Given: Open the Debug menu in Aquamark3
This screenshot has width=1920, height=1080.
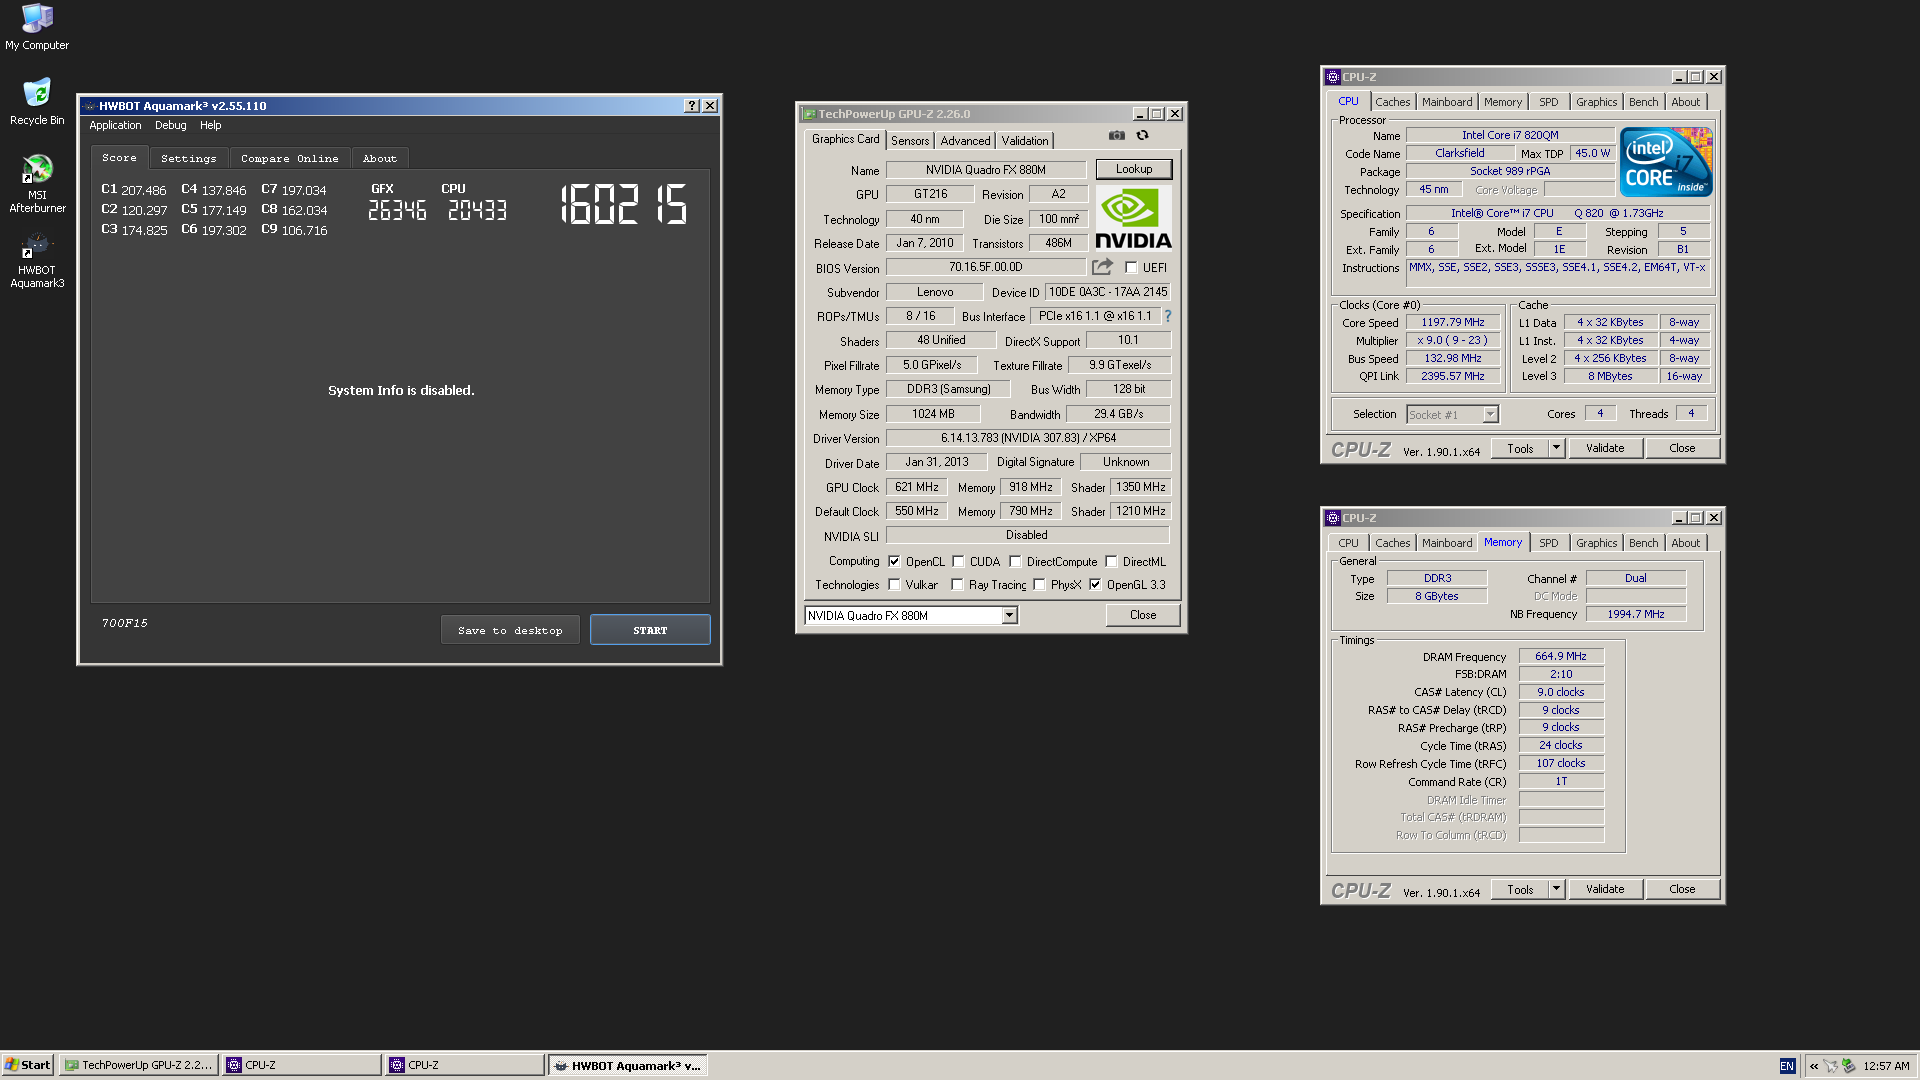Looking at the screenshot, I should (171, 126).
